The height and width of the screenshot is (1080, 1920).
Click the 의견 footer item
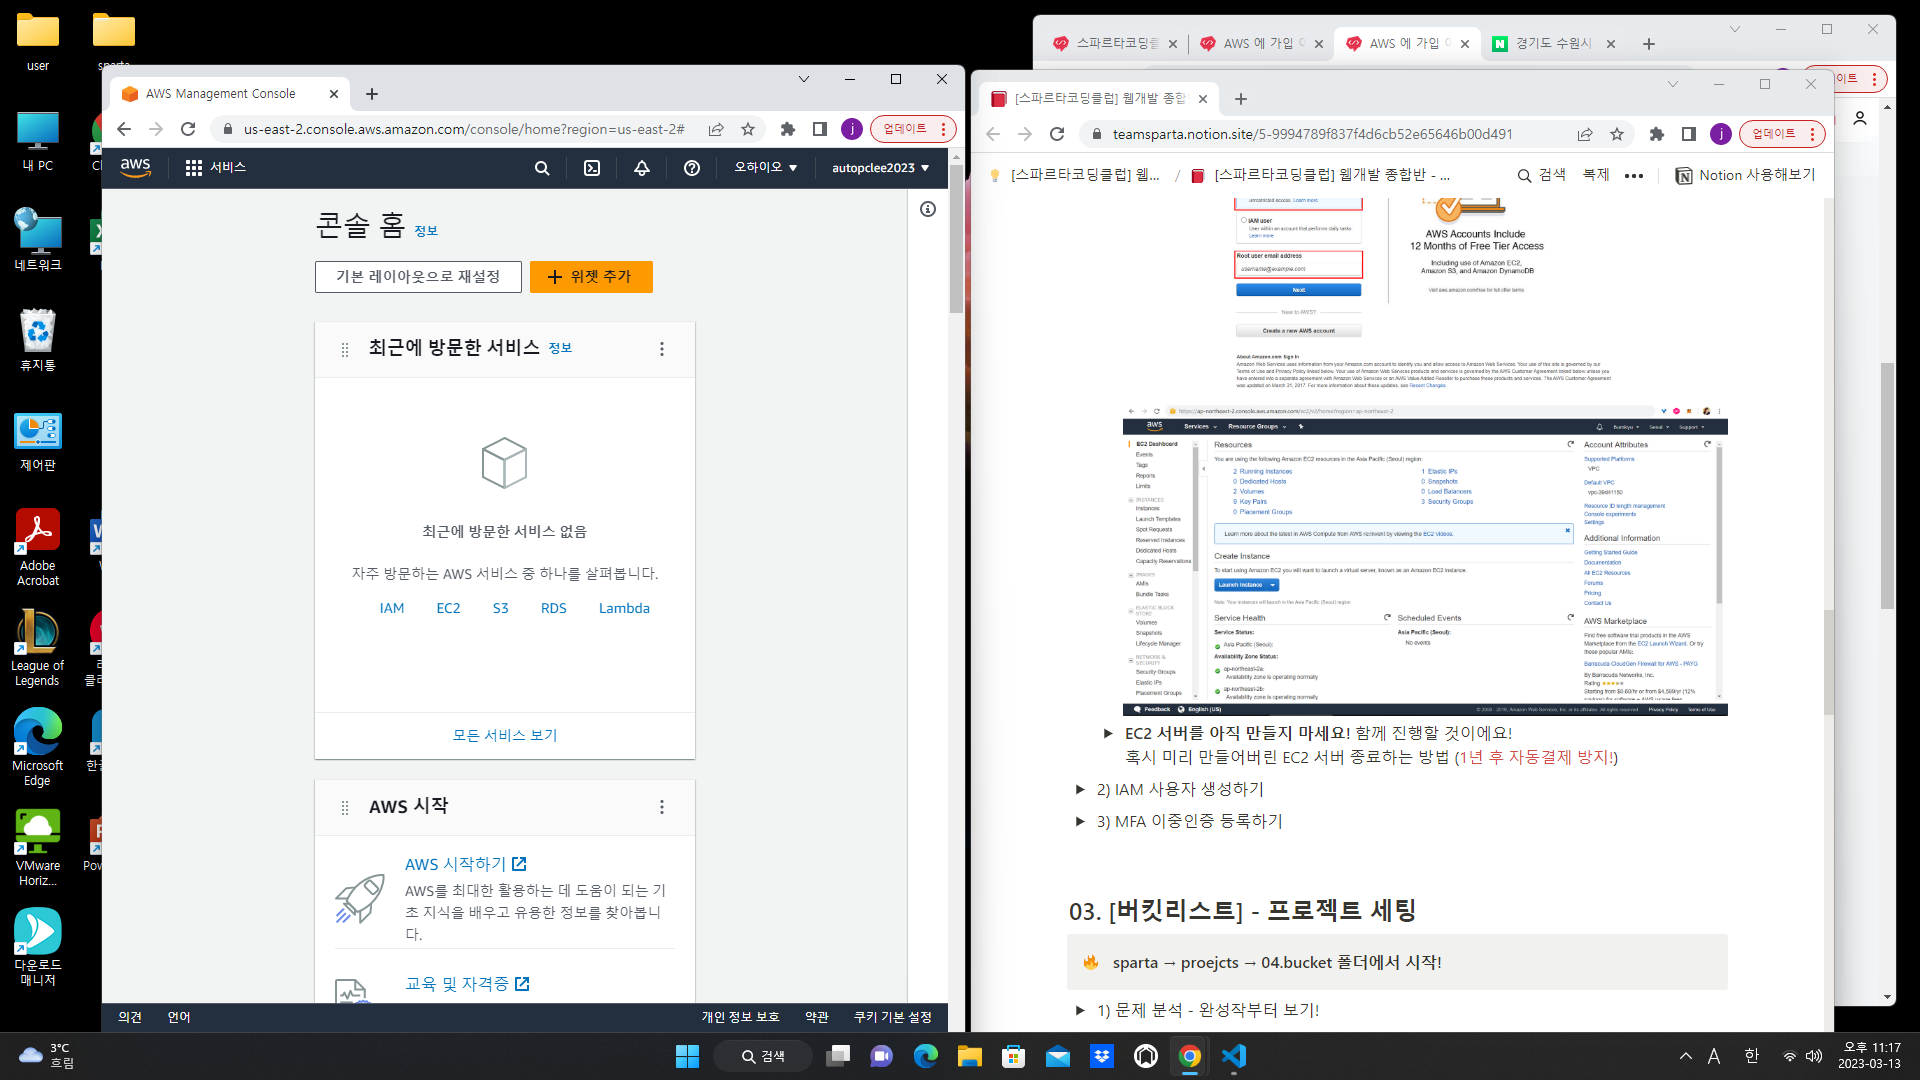coord(130,1017)
